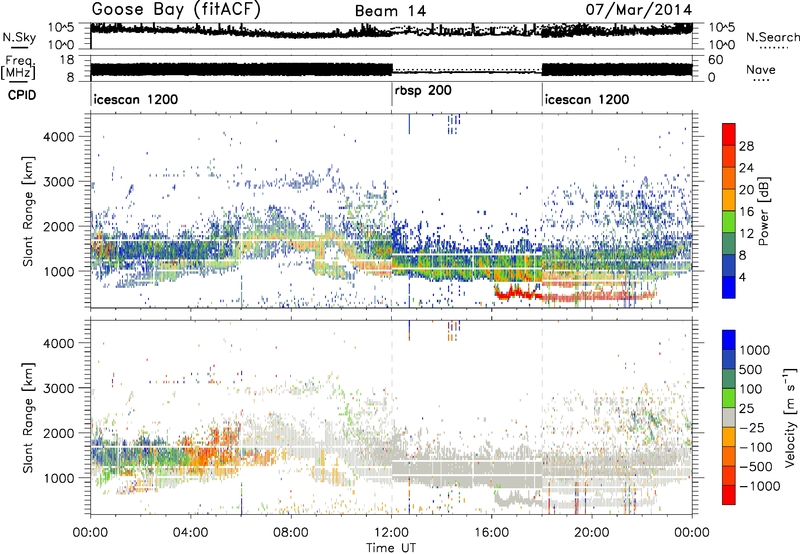Screen dimensions: 800x554
Task: Click the '04:00' time axis tick label
Action: click(191, 533)
